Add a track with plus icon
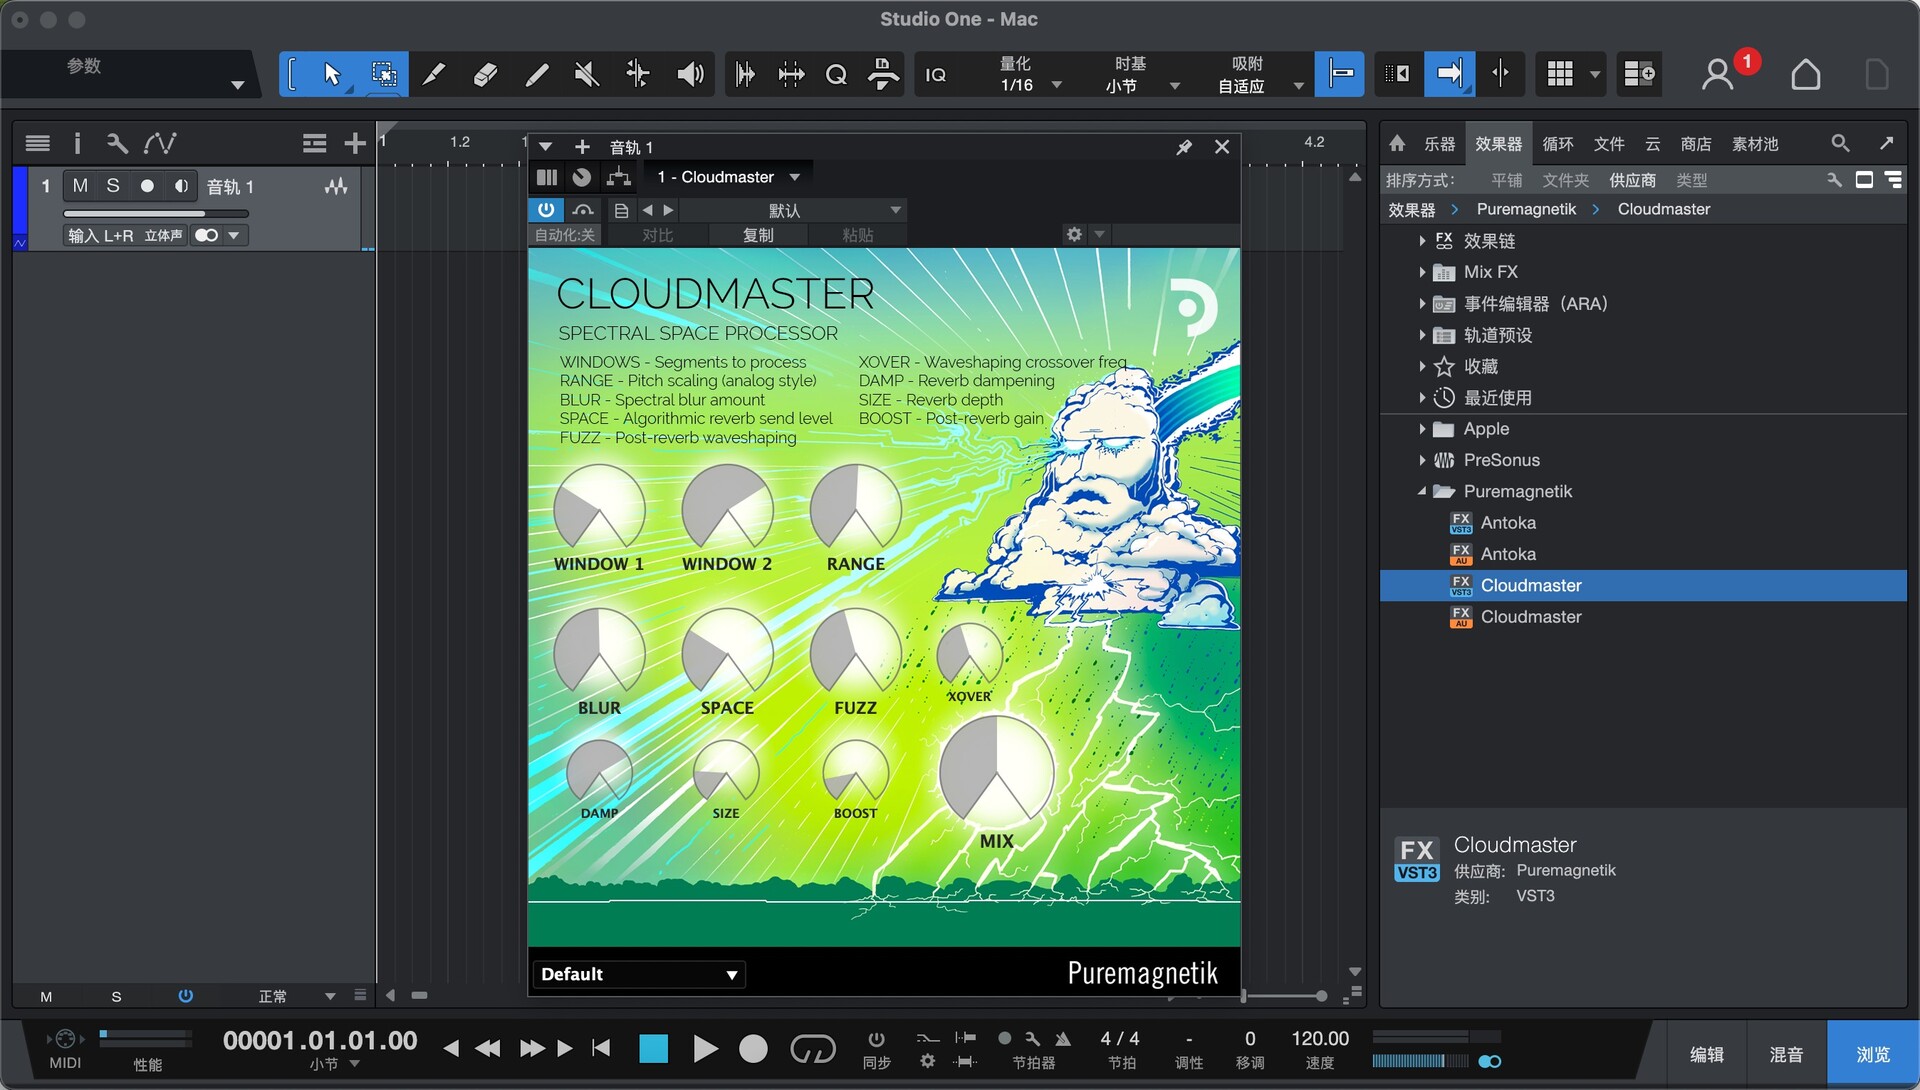The width and height of the screenshot is (1920, 1090). [x=355, y=144]
